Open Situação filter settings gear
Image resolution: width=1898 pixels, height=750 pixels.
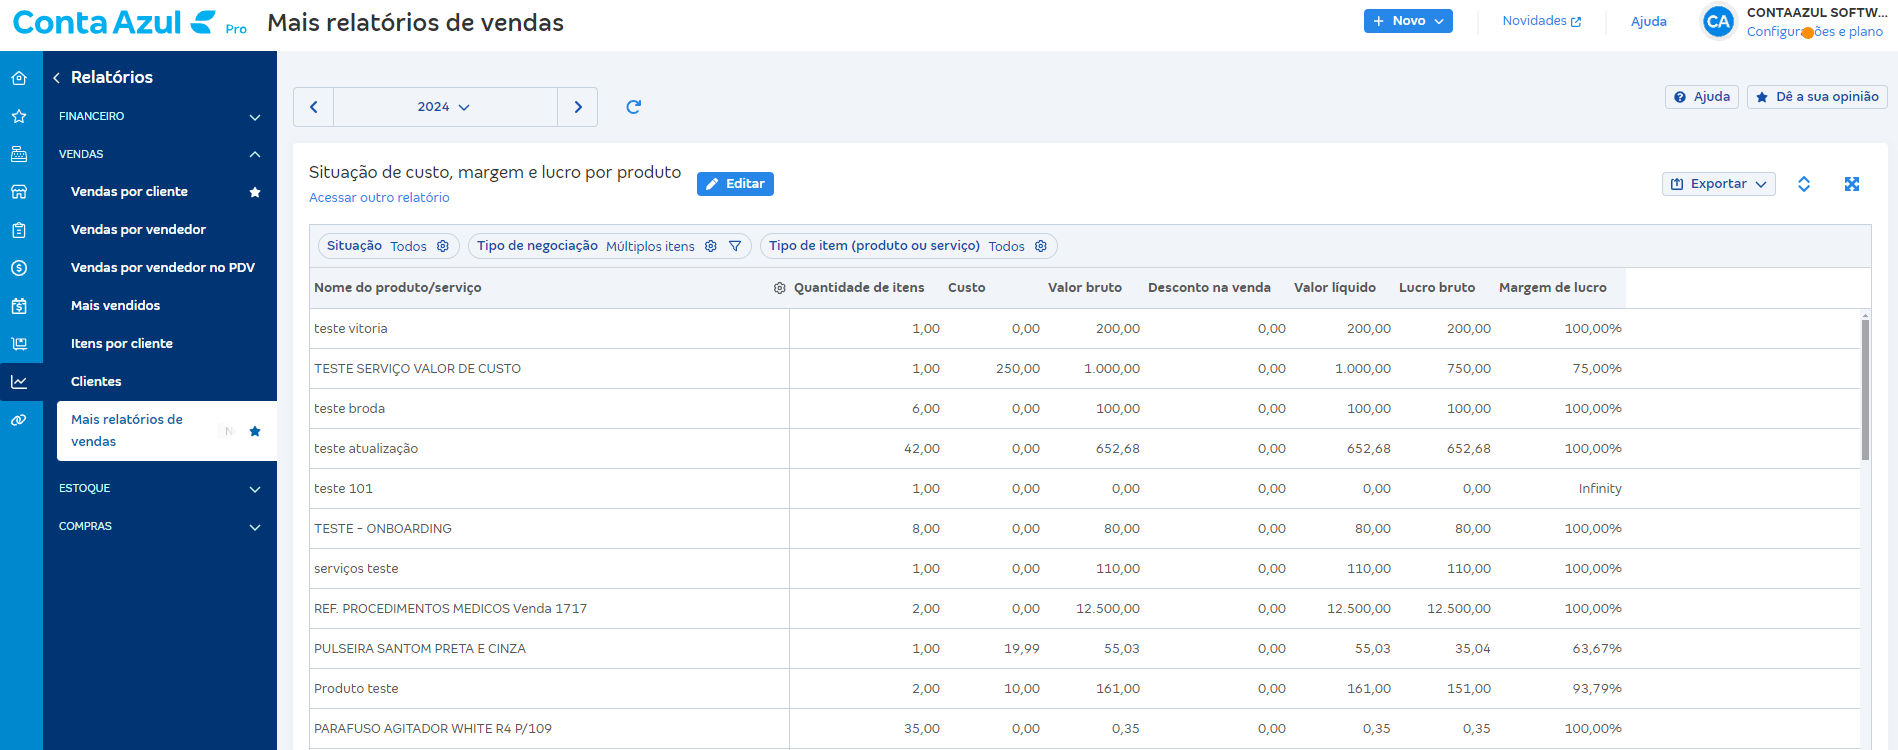pos(443,246)
